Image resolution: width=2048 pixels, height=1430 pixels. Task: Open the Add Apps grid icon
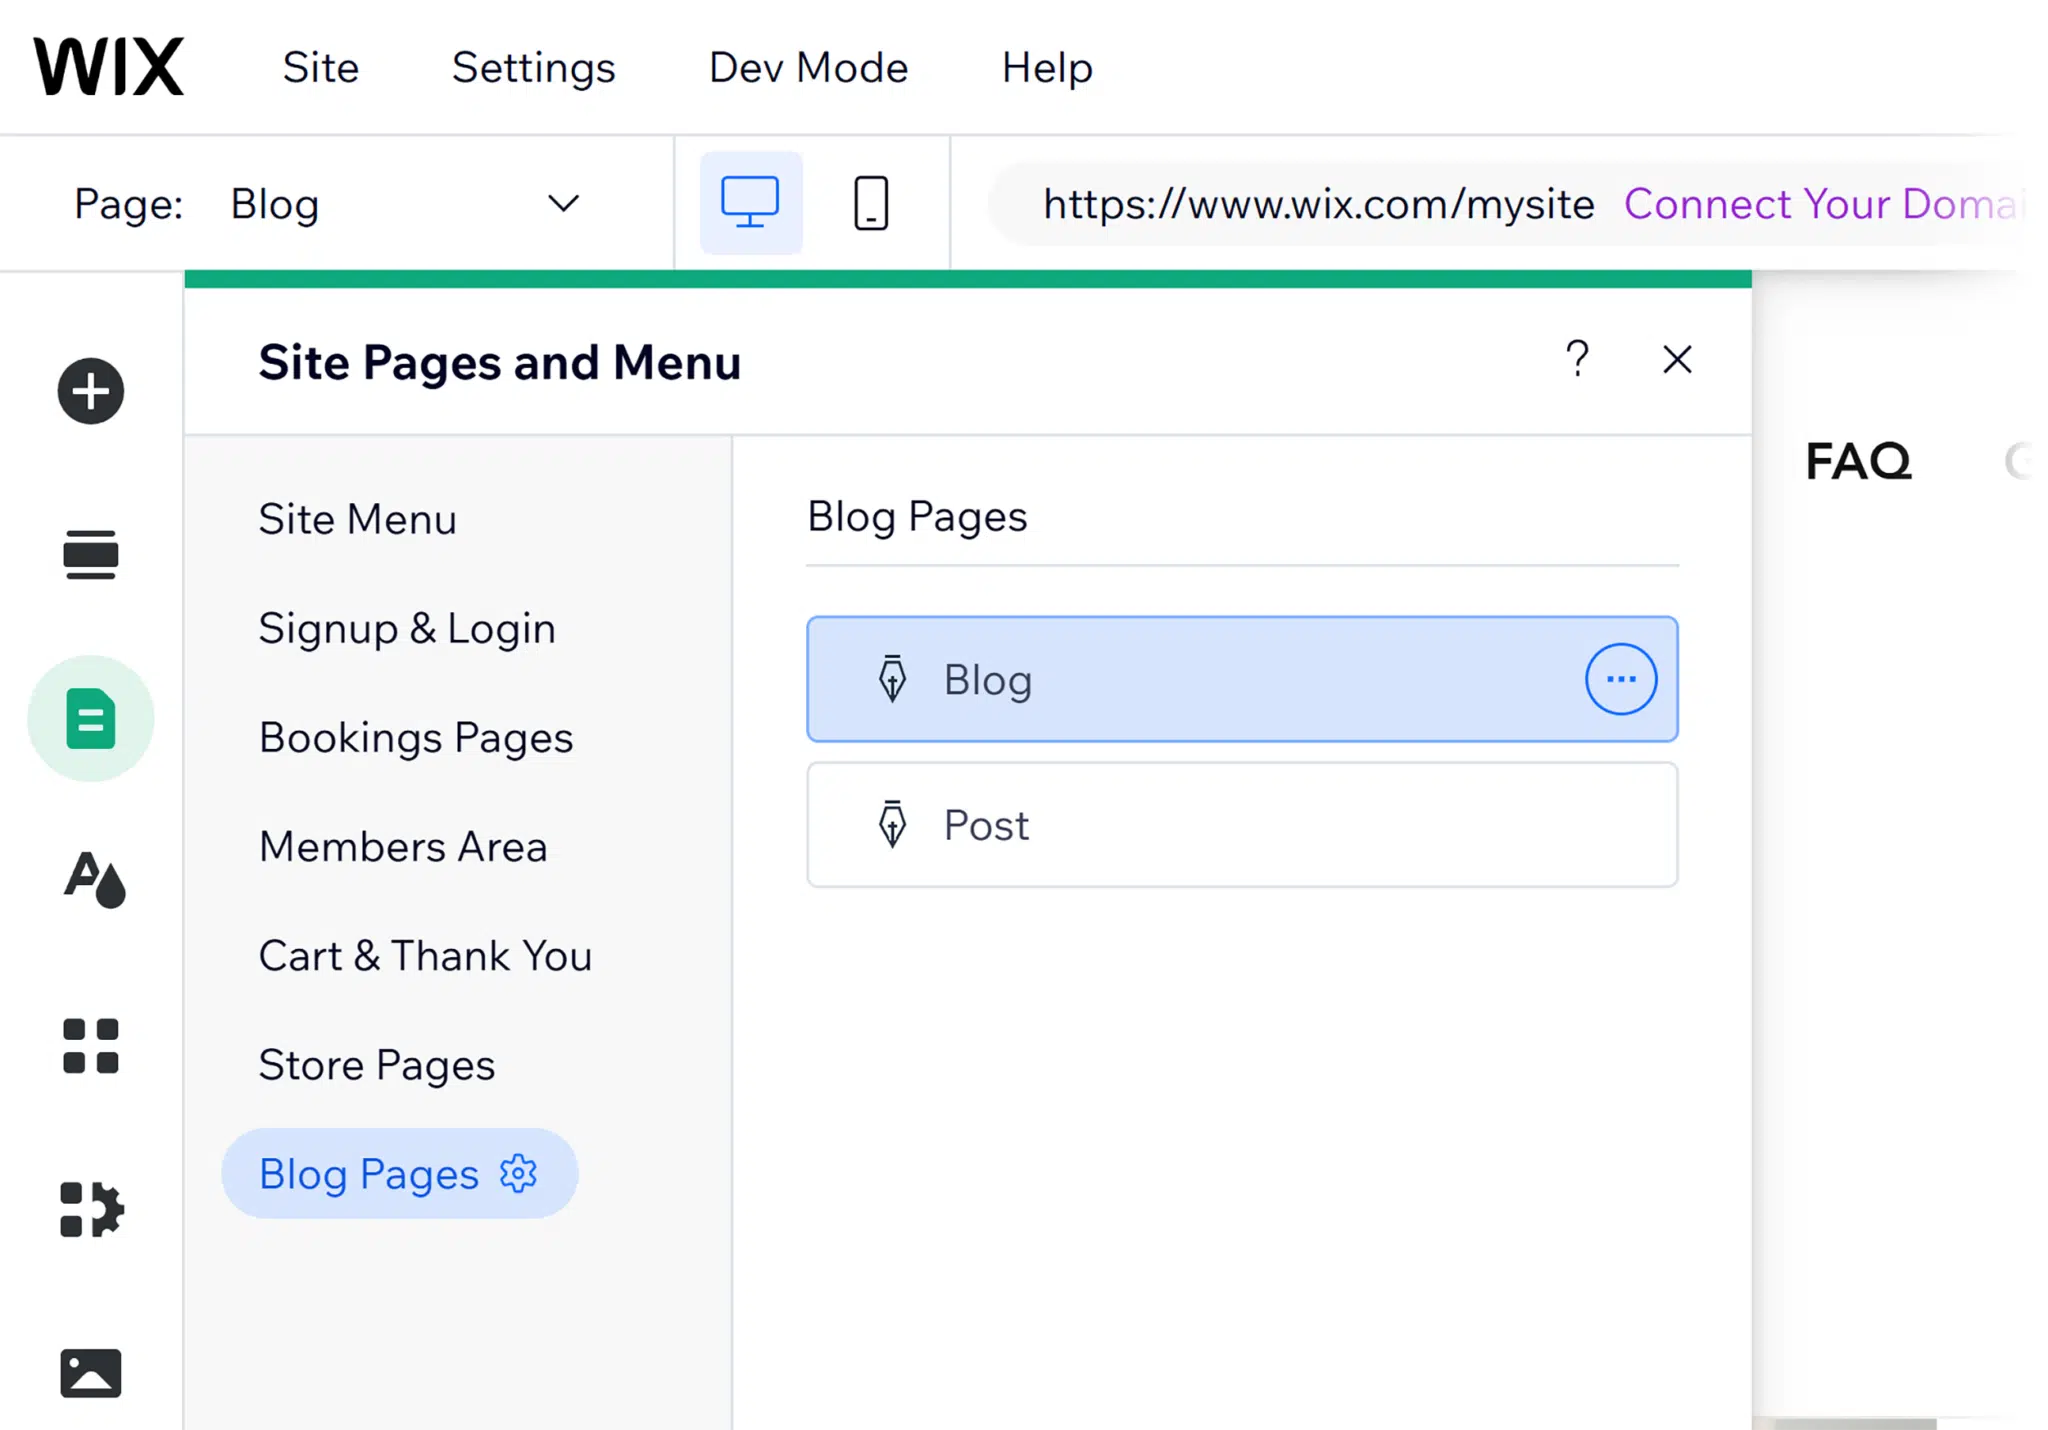coord(91,1046)
